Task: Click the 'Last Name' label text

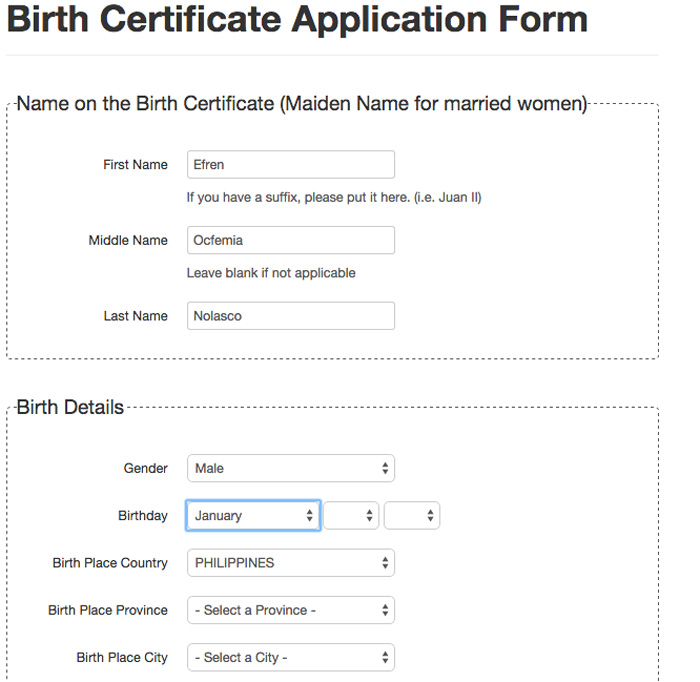Action: (x=135, y=316)
